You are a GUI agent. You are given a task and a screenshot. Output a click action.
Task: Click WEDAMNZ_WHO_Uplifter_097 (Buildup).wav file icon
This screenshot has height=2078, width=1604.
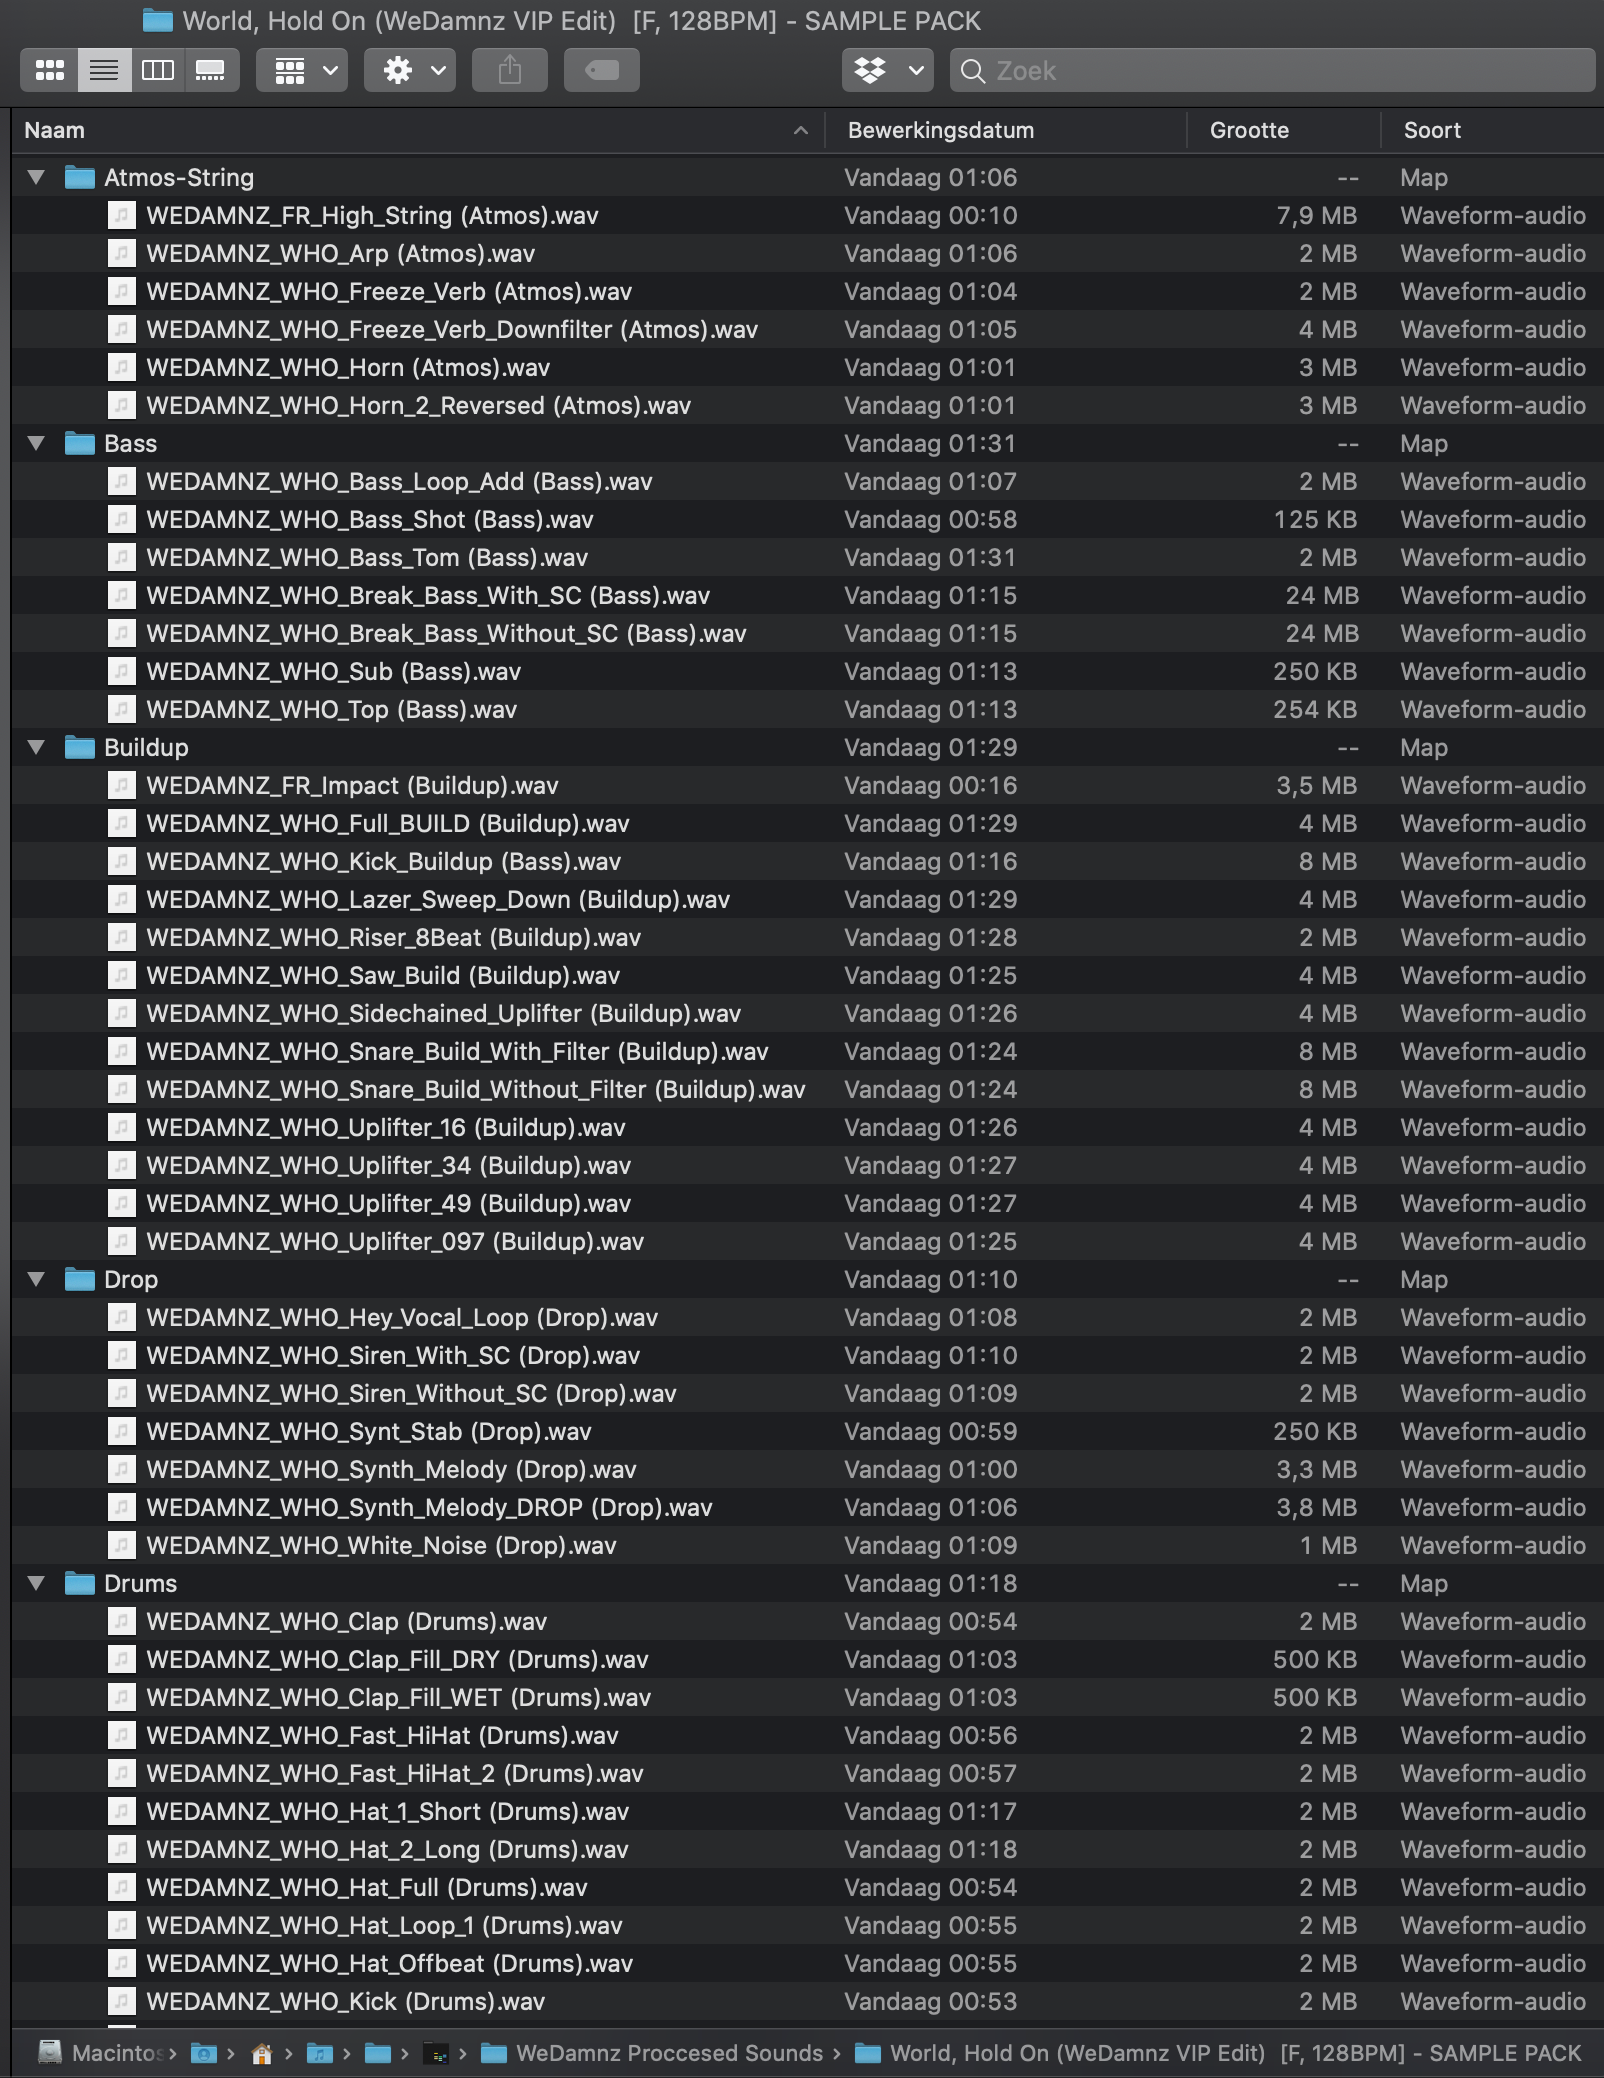(x=121, y=1241)
